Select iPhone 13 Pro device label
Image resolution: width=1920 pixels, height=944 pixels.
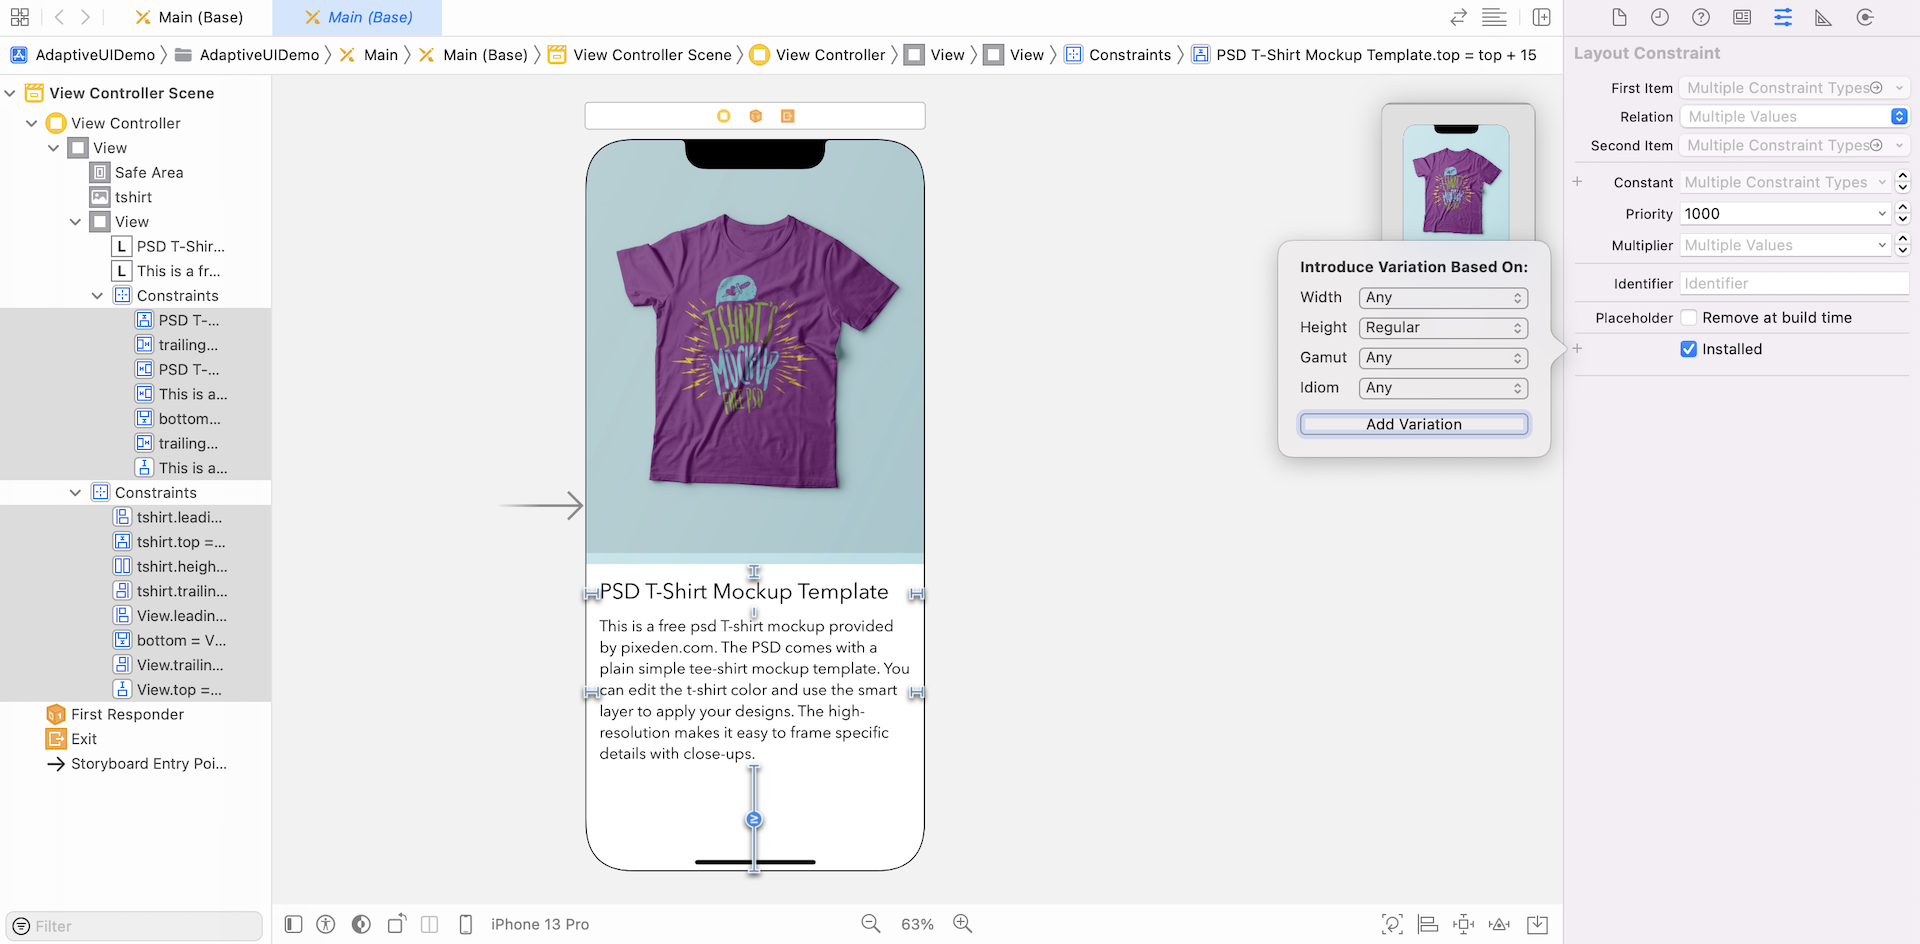[x=539, y=924]
